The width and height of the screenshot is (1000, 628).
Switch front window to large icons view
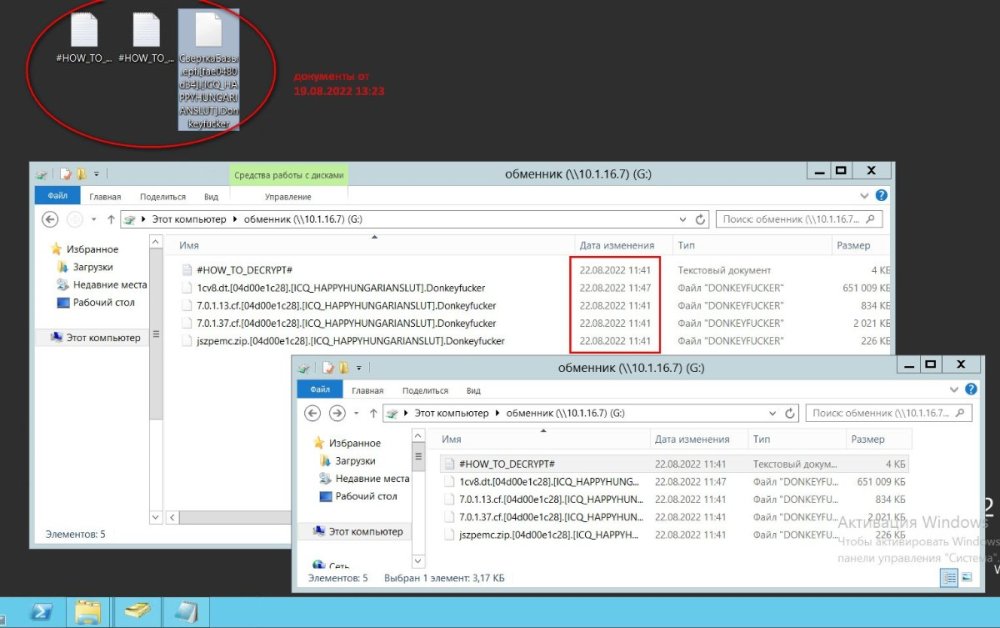[x=967, y=578]
